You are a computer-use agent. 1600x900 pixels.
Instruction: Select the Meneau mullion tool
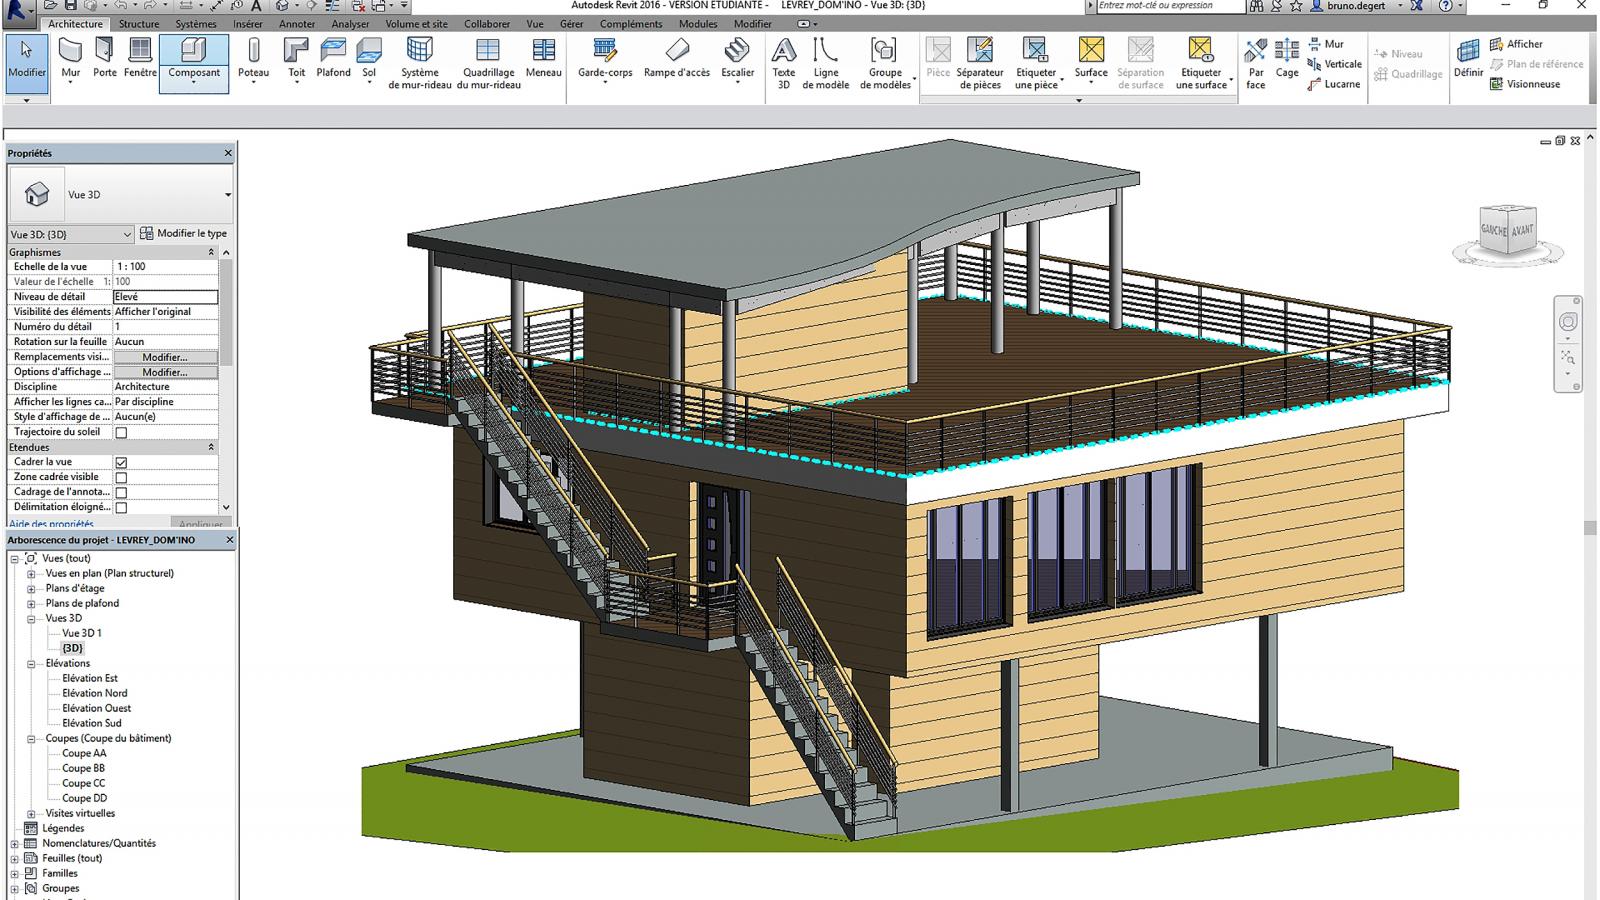[x=543, y=59]
